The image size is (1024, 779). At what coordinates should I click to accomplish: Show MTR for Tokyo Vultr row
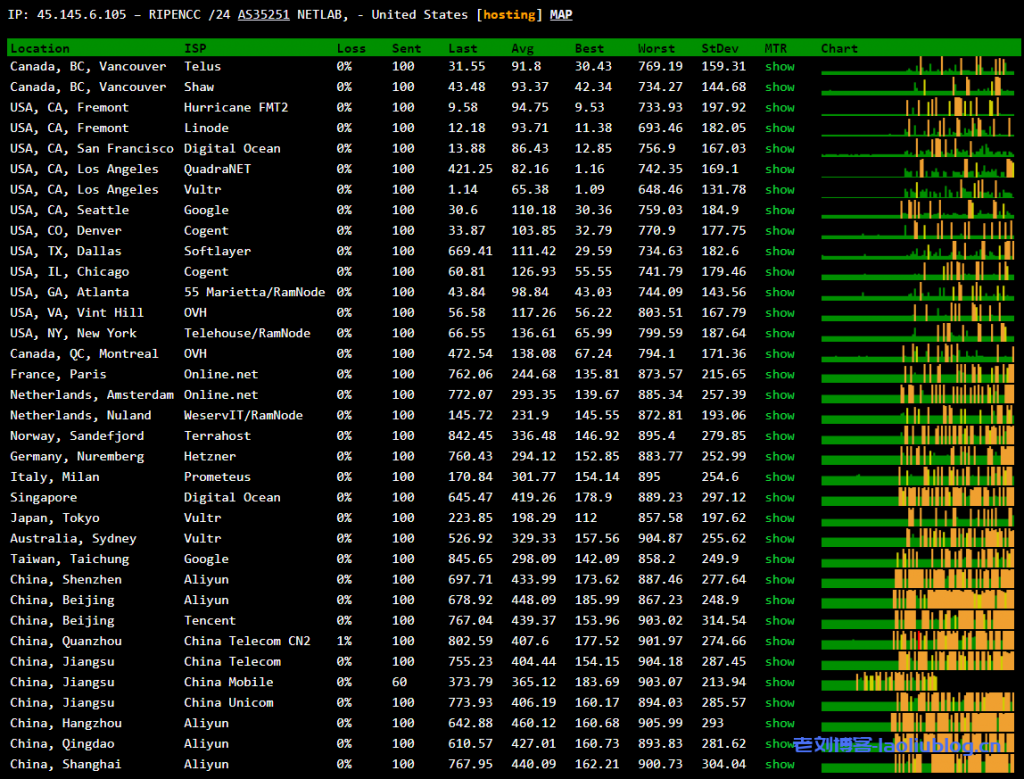[779, 518]
